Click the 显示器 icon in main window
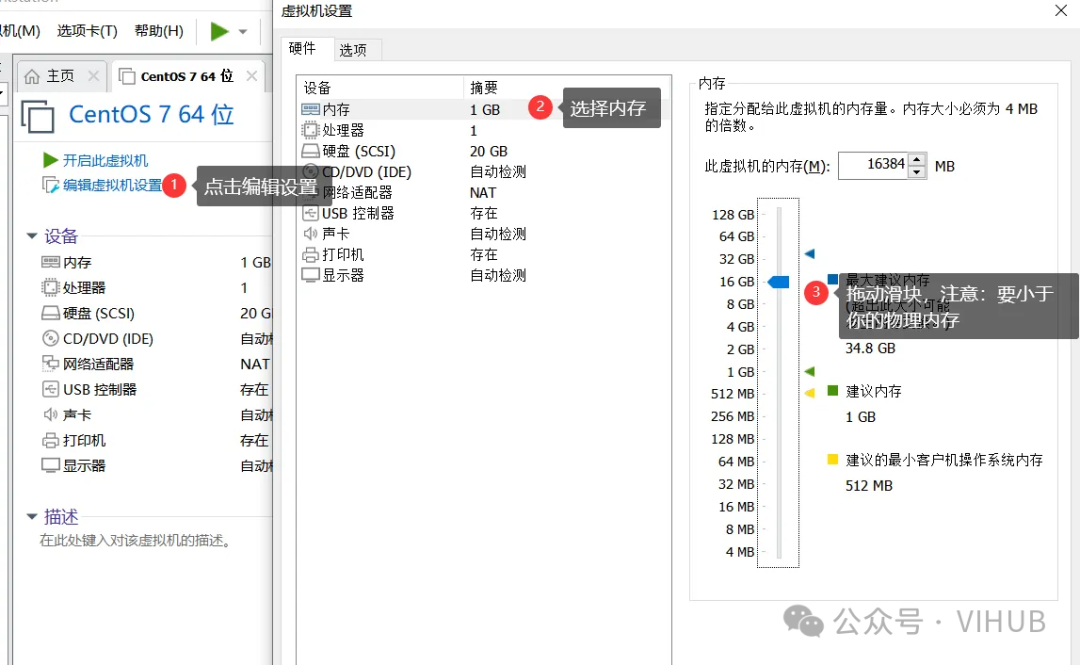Viewport: 1080px width, 665px height. click(x=50, y=466)
